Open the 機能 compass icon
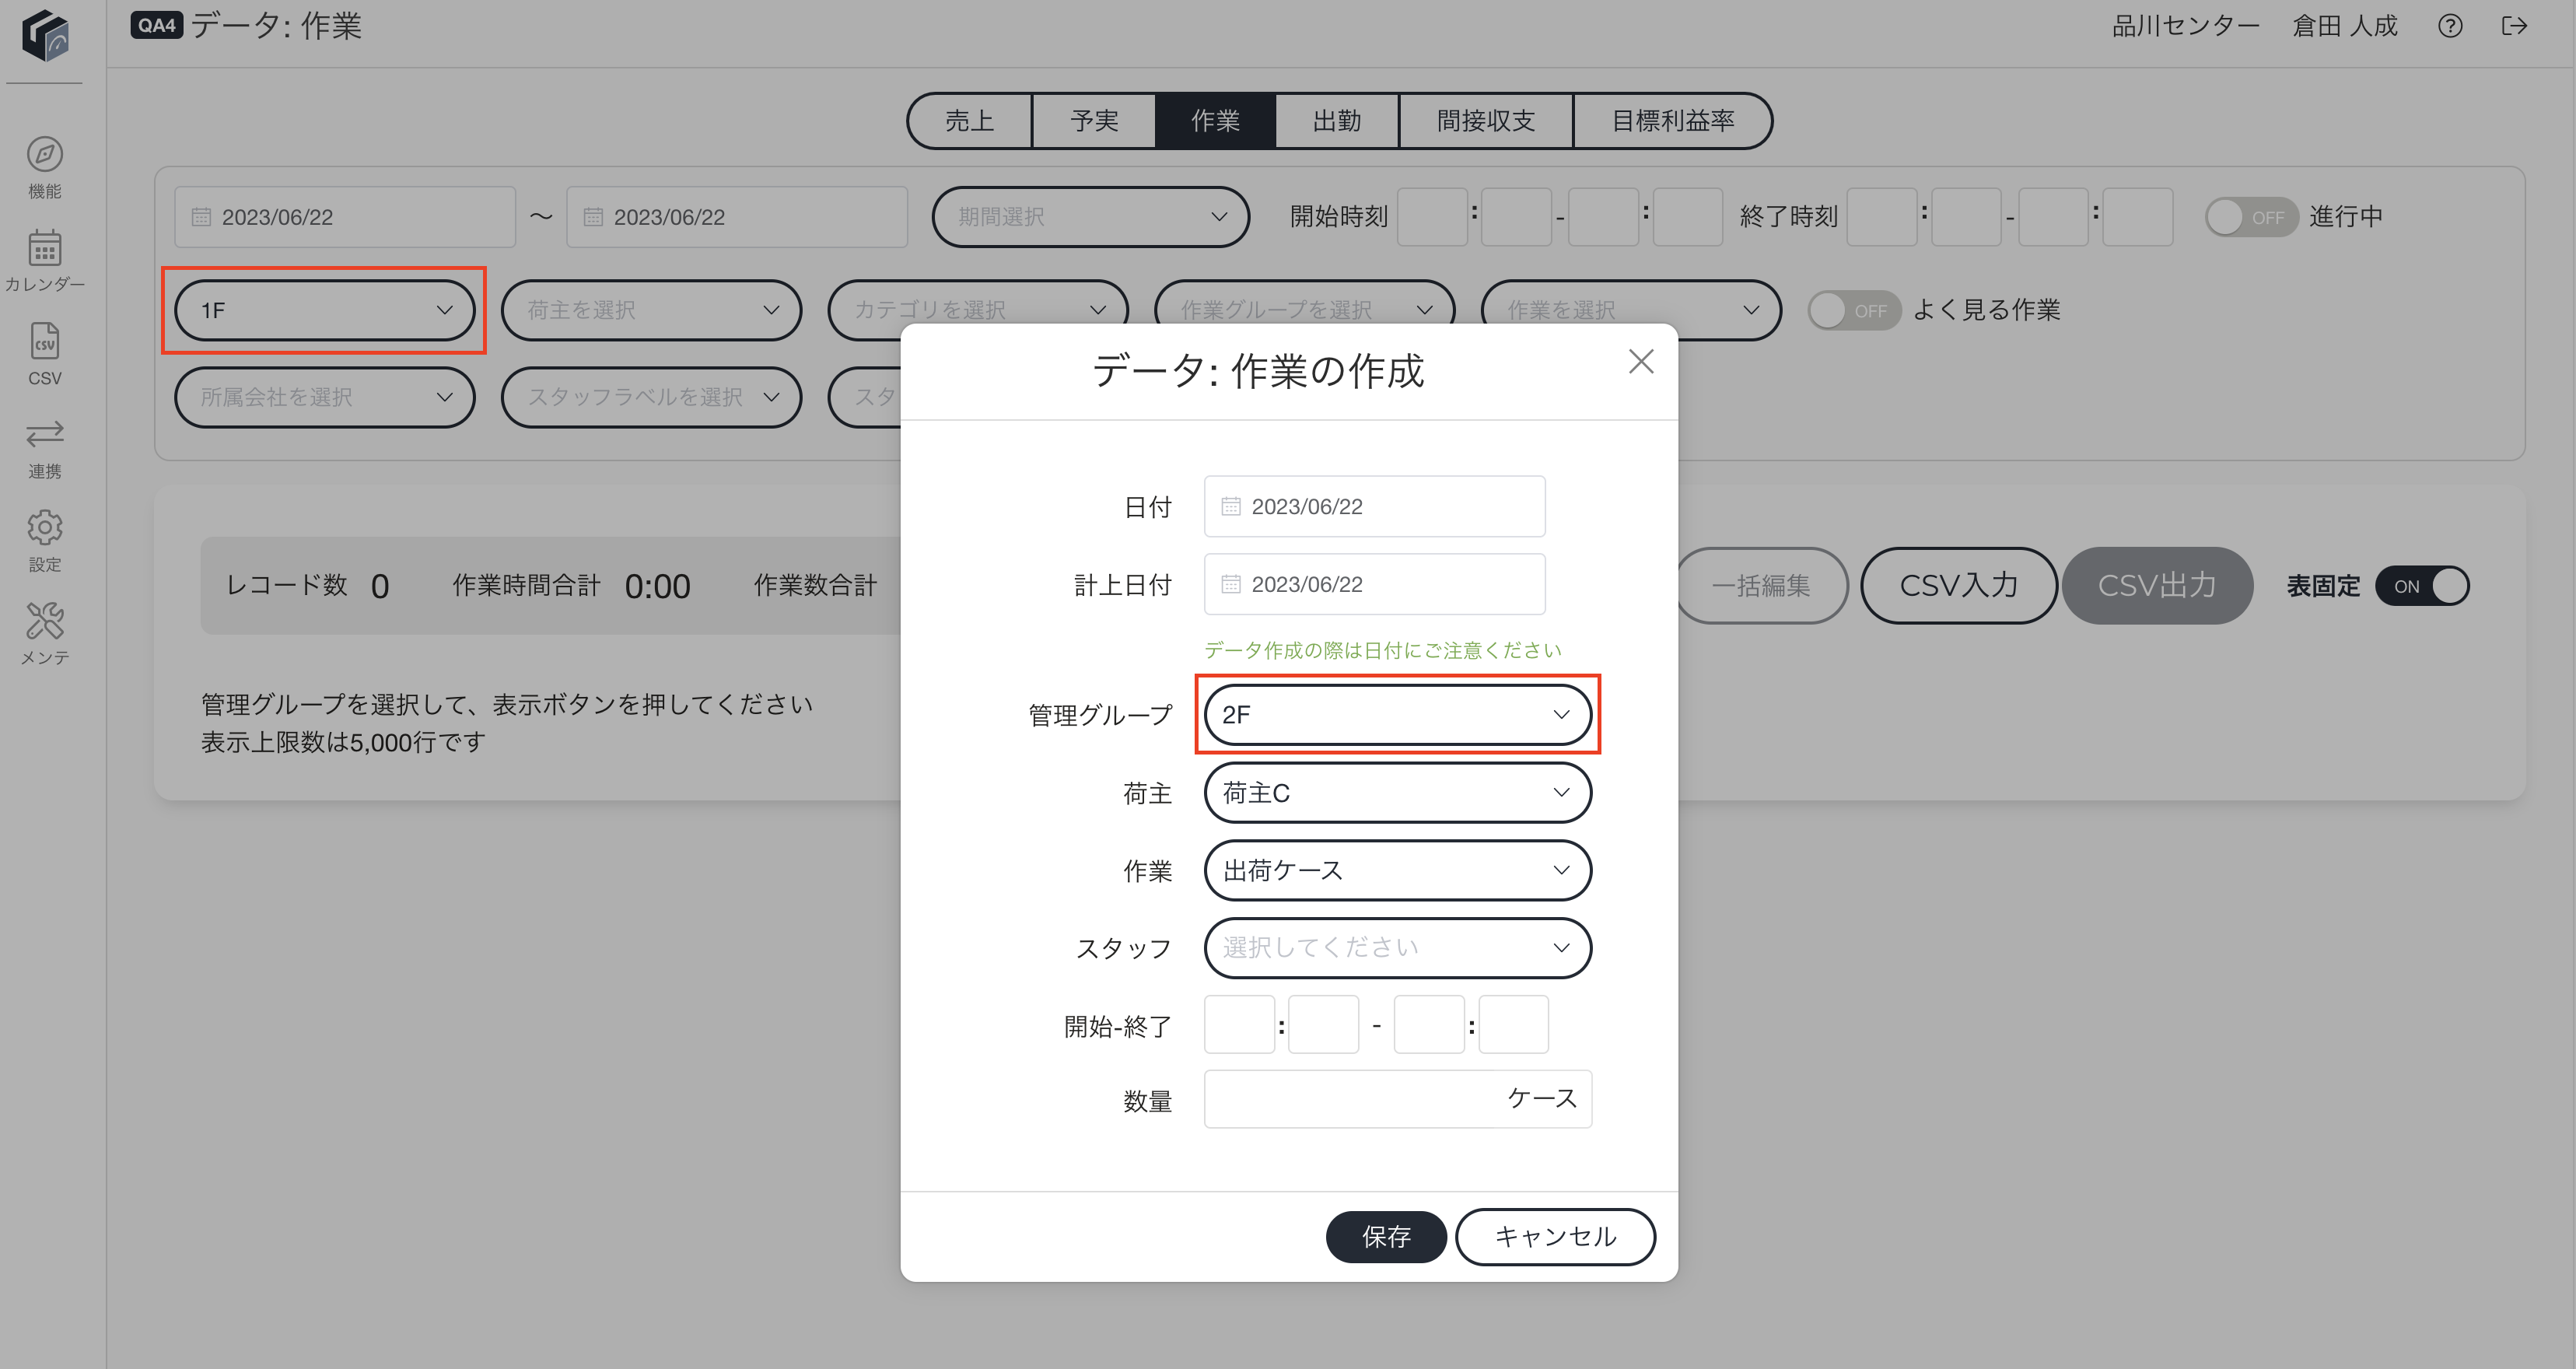Screen dimensions: 2576x1369 pyautogui.click(x=44, y=155)
